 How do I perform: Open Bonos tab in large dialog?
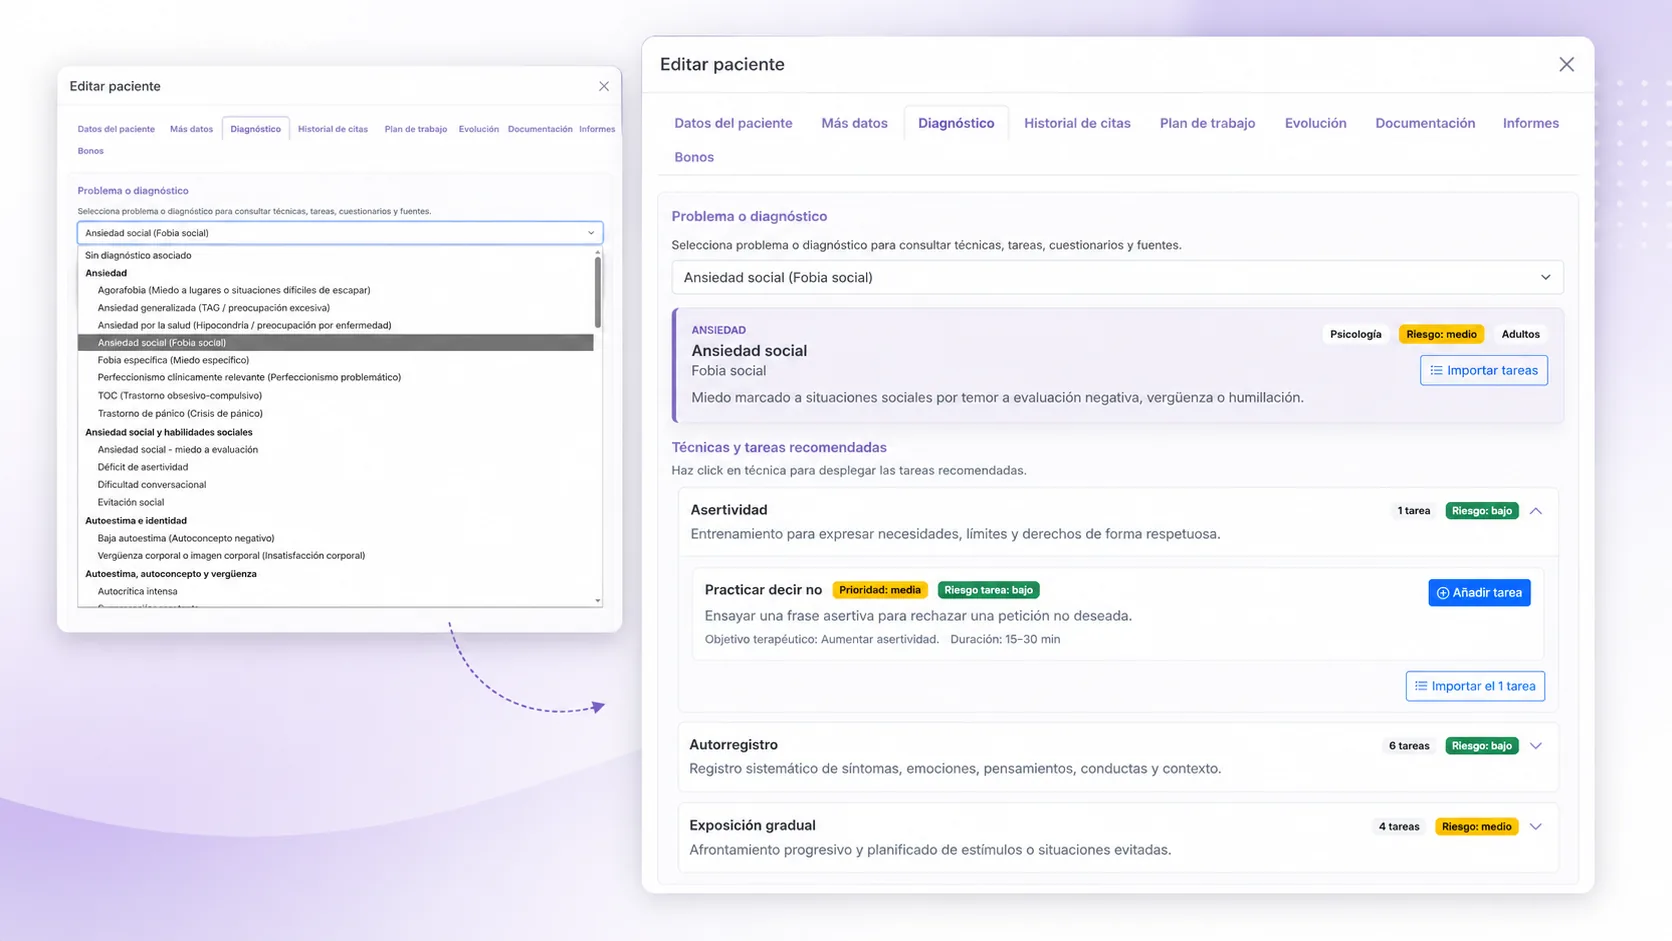tap(694, 157)
